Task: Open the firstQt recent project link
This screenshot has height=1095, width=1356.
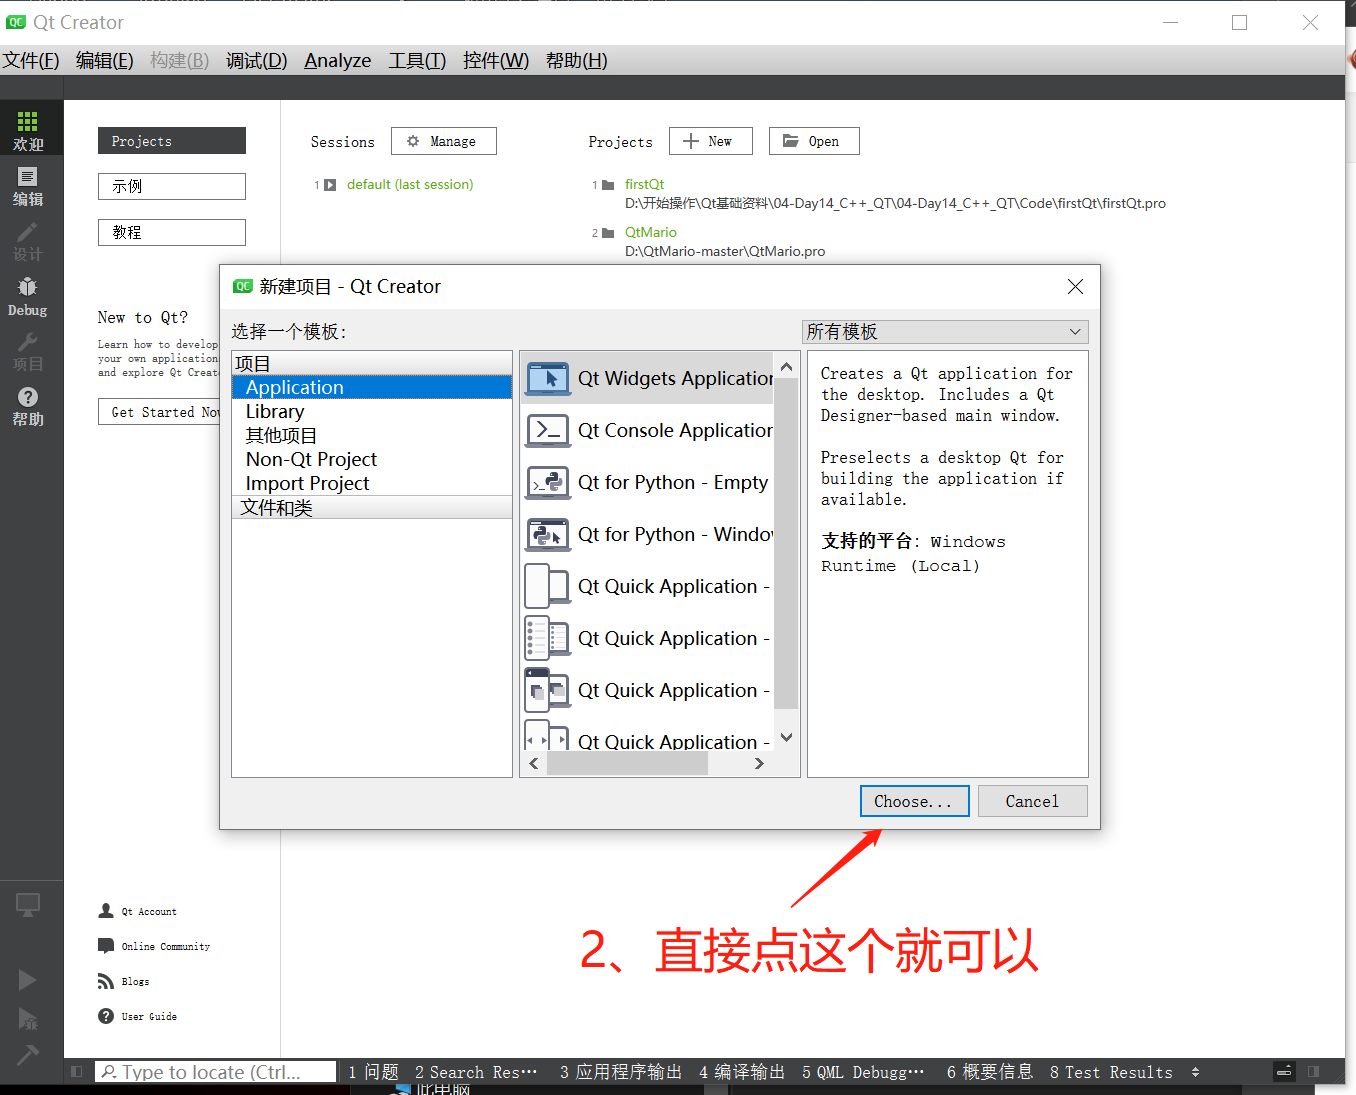Action: (x=644, y=184)
